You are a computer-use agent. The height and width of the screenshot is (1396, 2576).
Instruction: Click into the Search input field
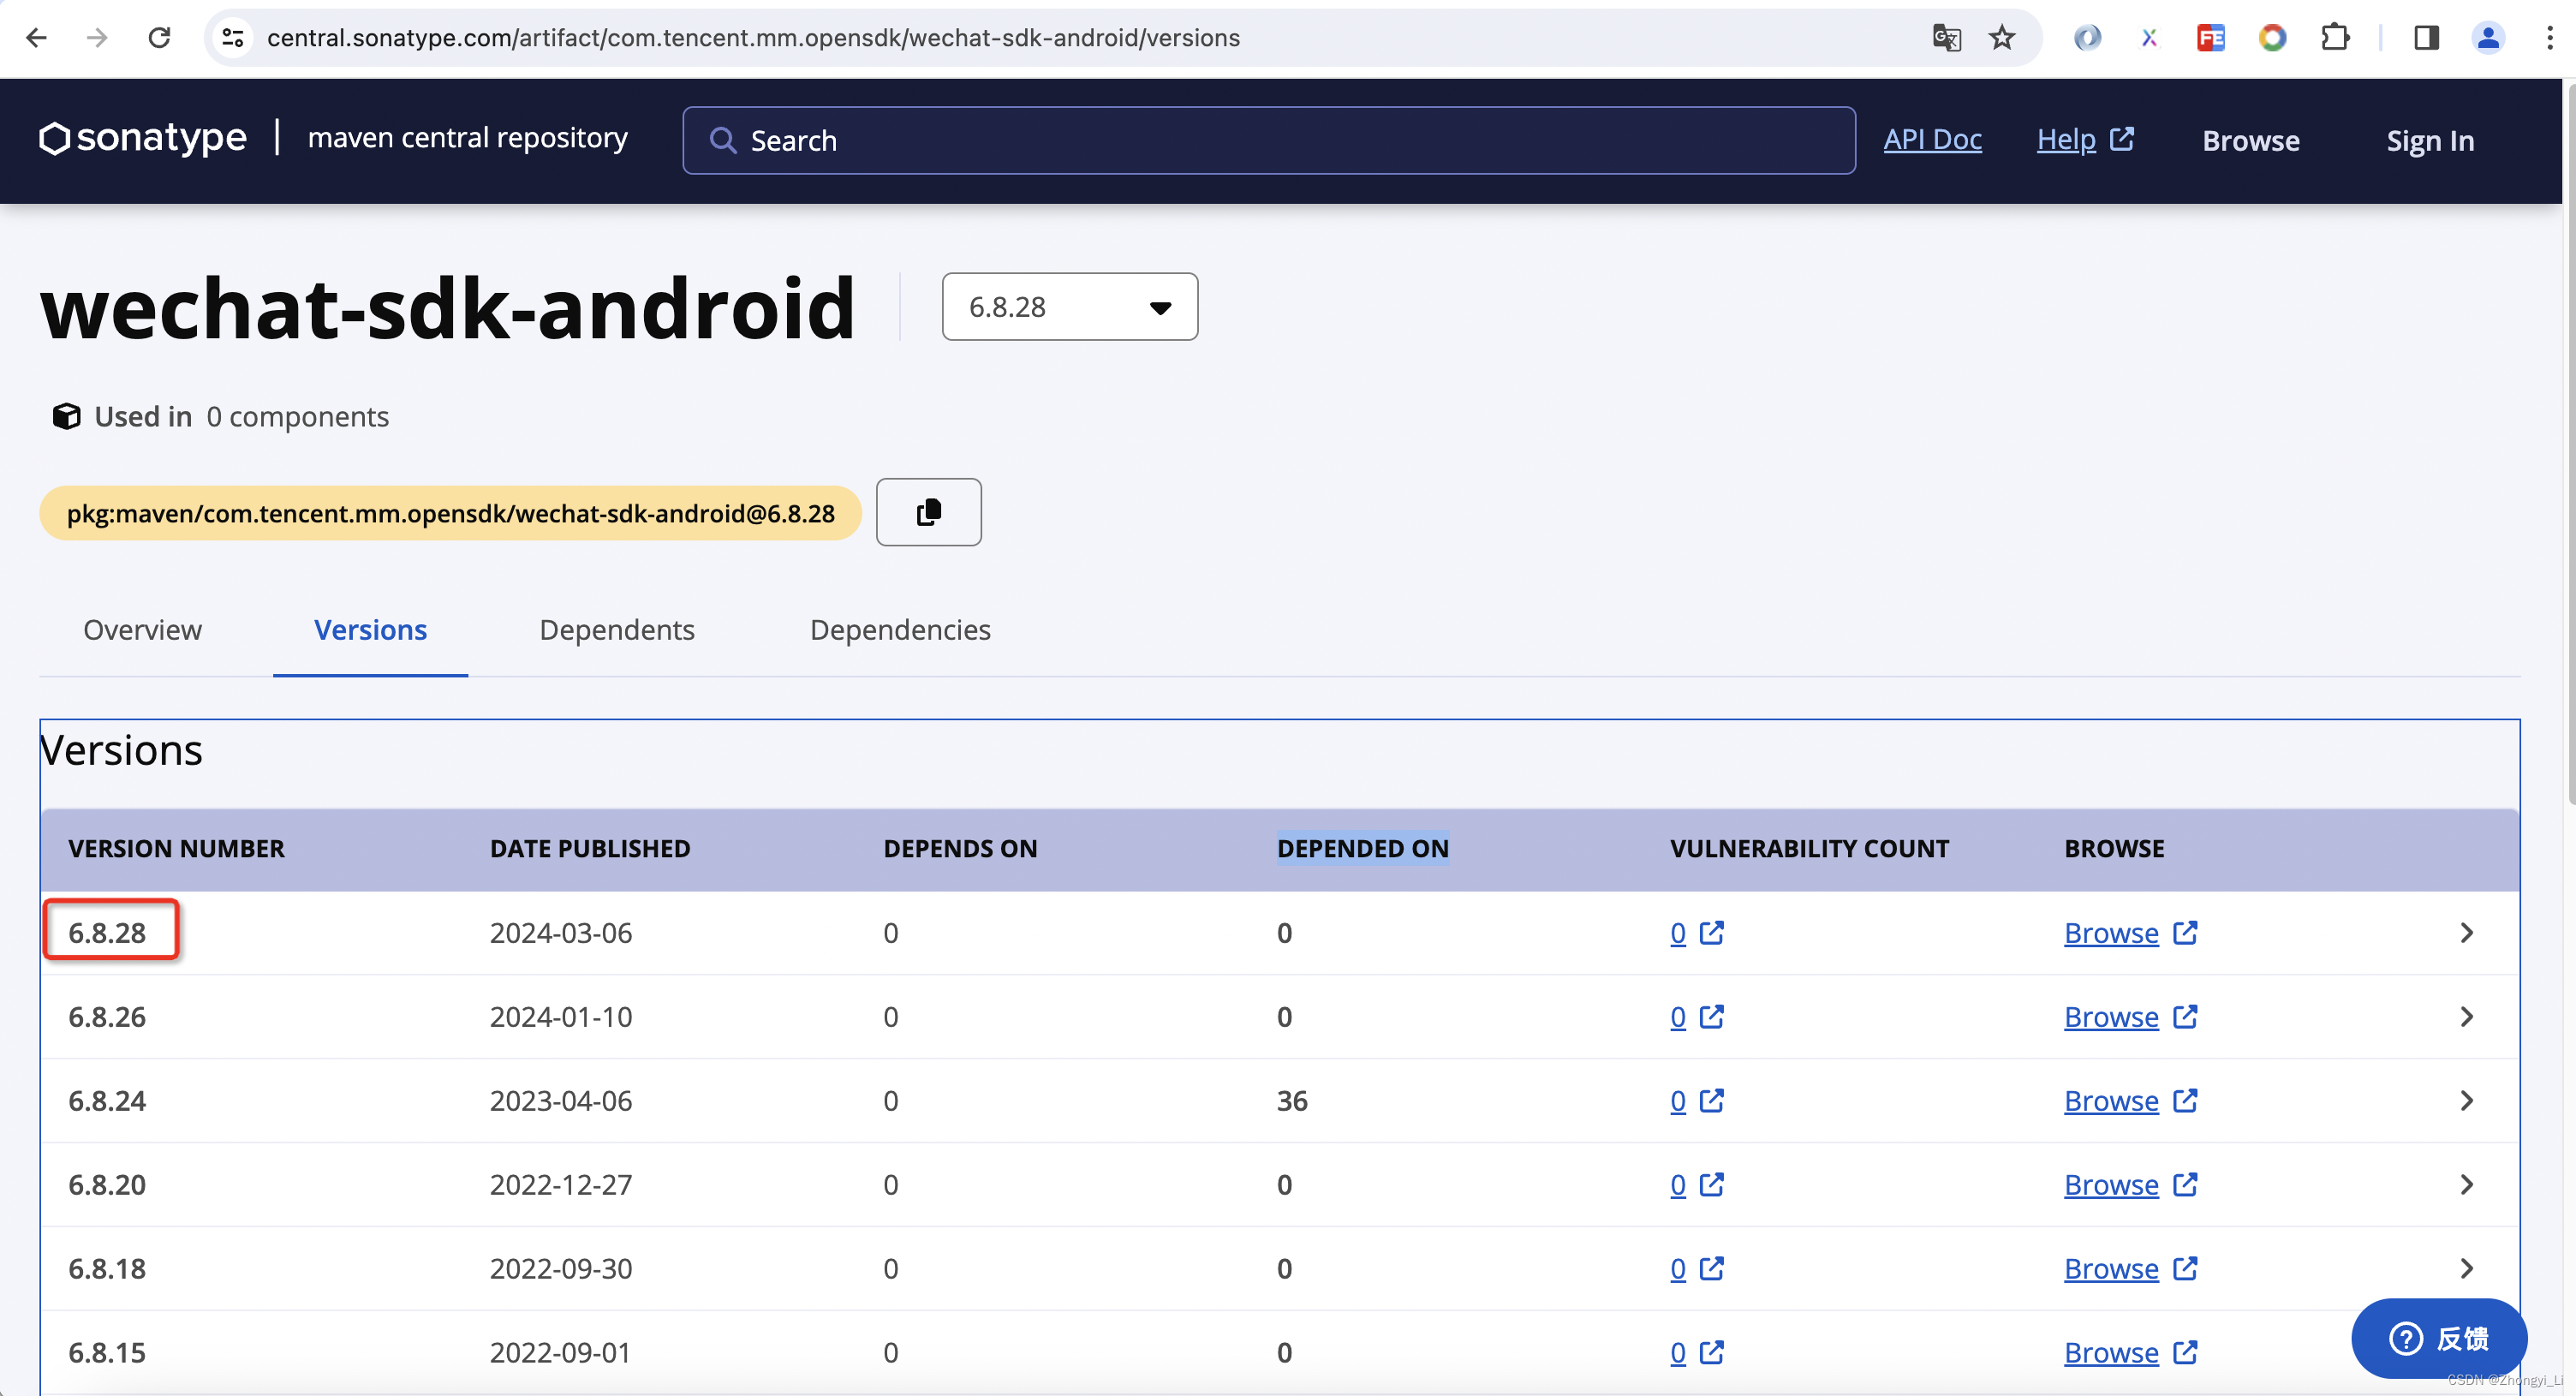(1268, 141)
